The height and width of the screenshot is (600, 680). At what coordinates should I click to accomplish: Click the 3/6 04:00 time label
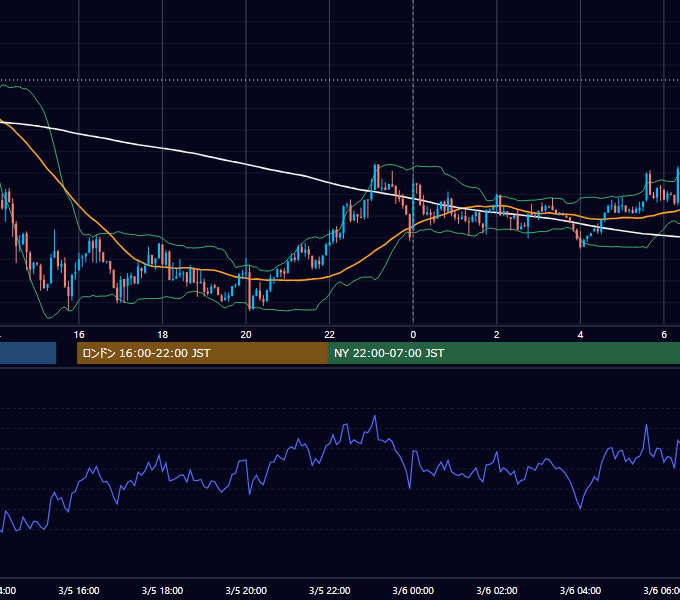point(580,591)
